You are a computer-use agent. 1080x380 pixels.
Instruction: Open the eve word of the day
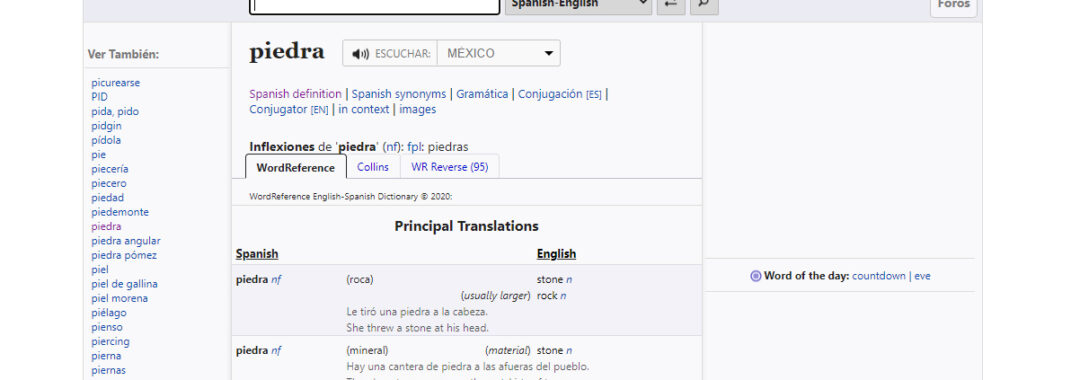922,276
